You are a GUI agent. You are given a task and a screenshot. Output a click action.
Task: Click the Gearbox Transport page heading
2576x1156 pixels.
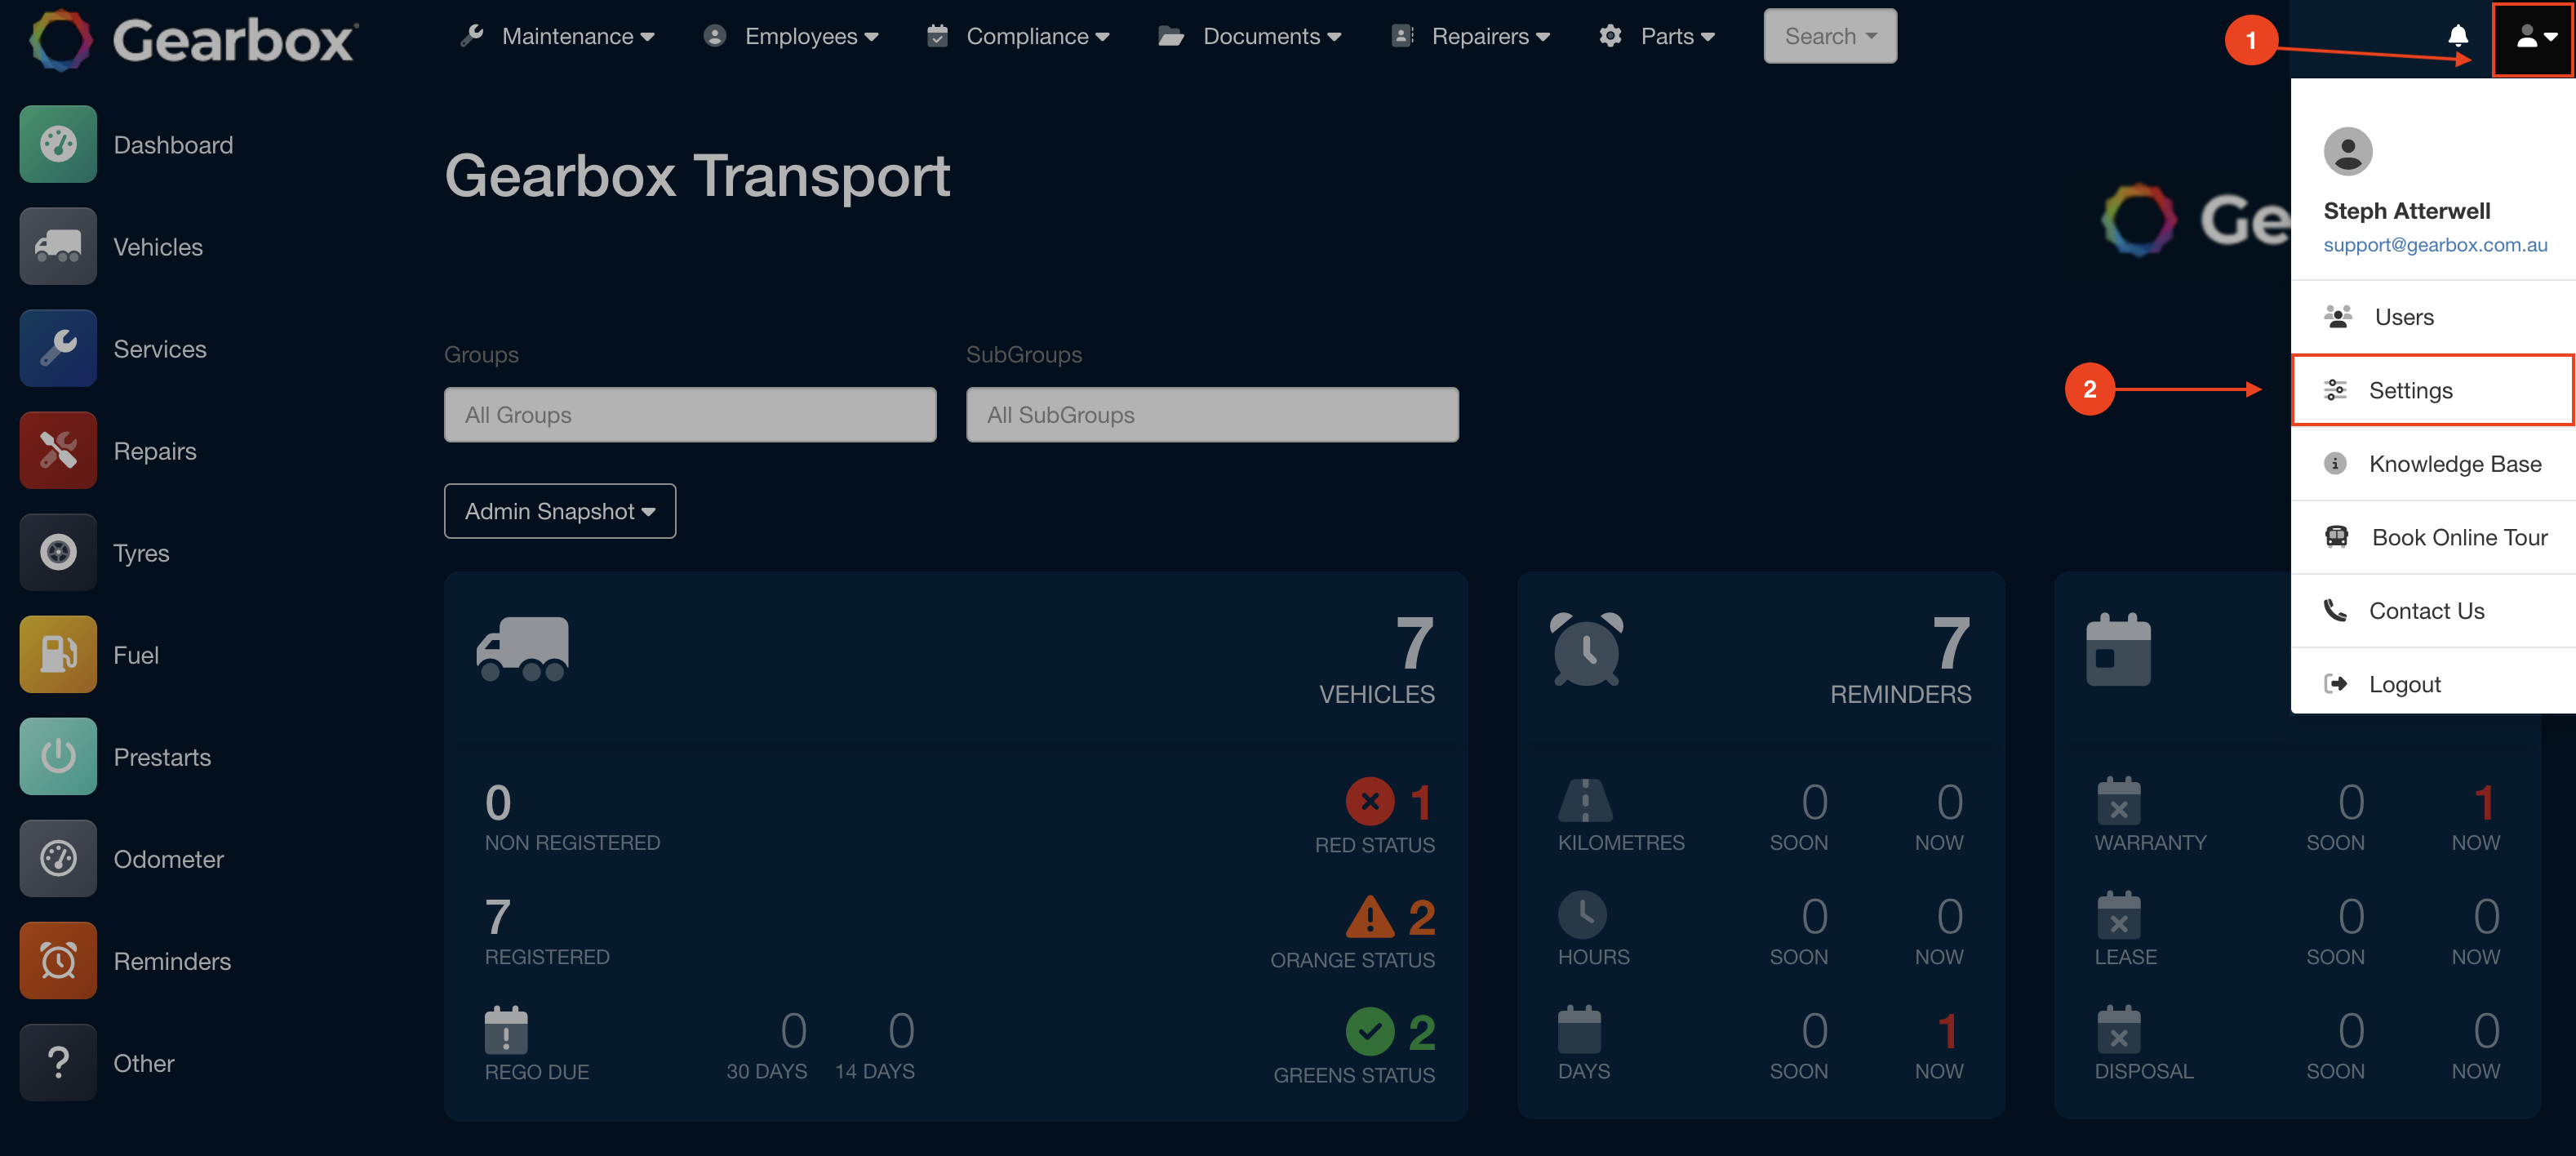(x=697, y=176)
